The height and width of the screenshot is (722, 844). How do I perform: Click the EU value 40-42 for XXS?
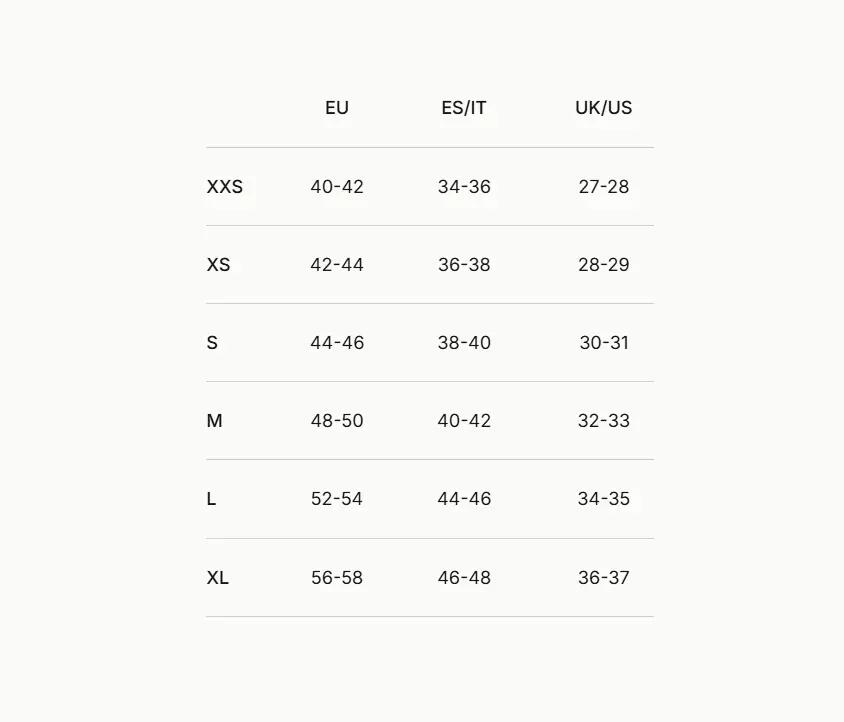coord(337,186)
